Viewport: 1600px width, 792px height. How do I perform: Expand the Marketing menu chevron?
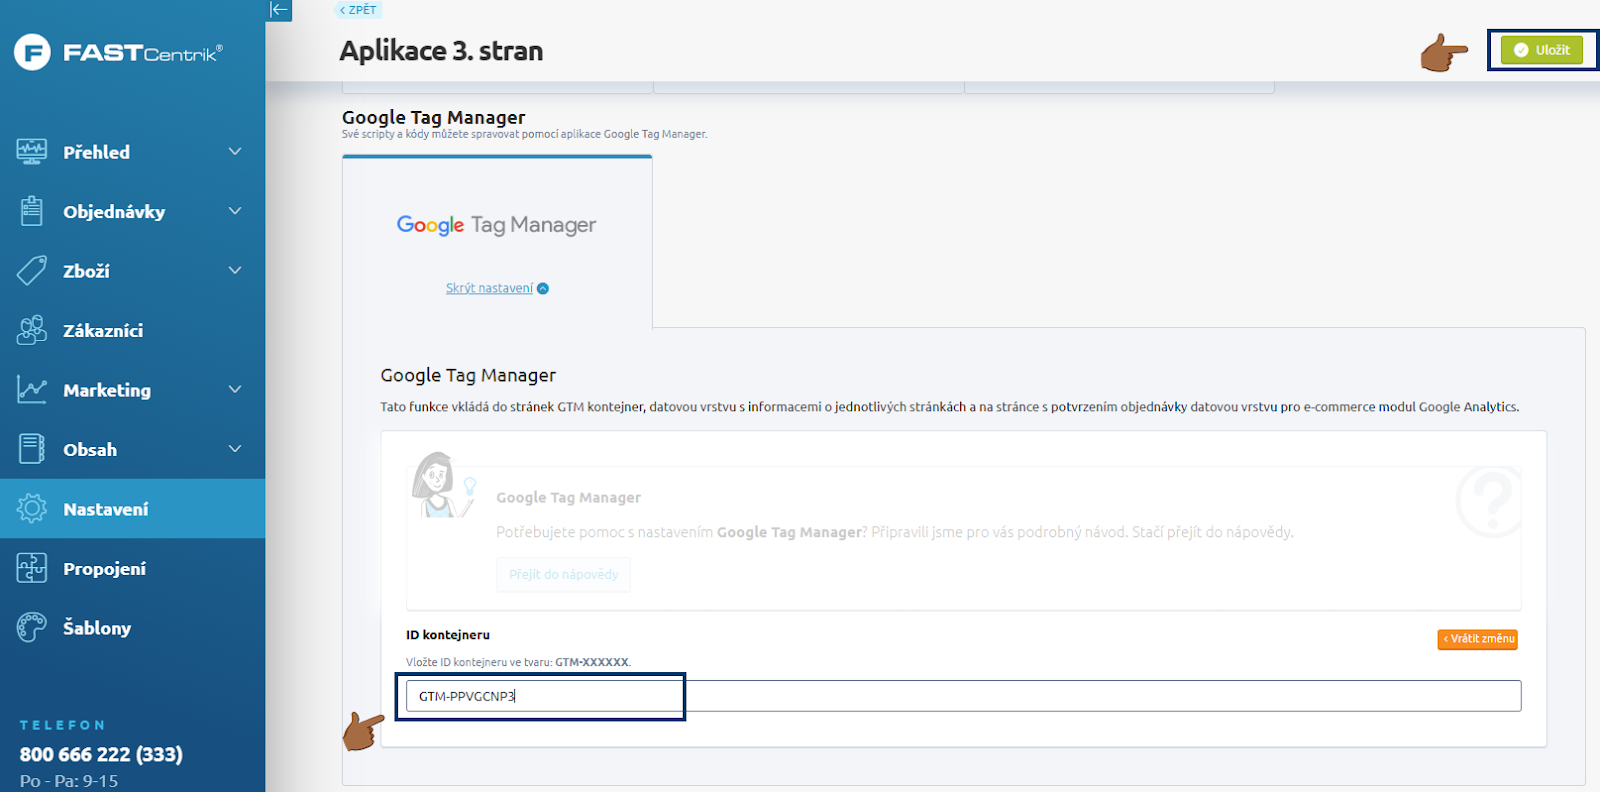(x=235, y=389)
